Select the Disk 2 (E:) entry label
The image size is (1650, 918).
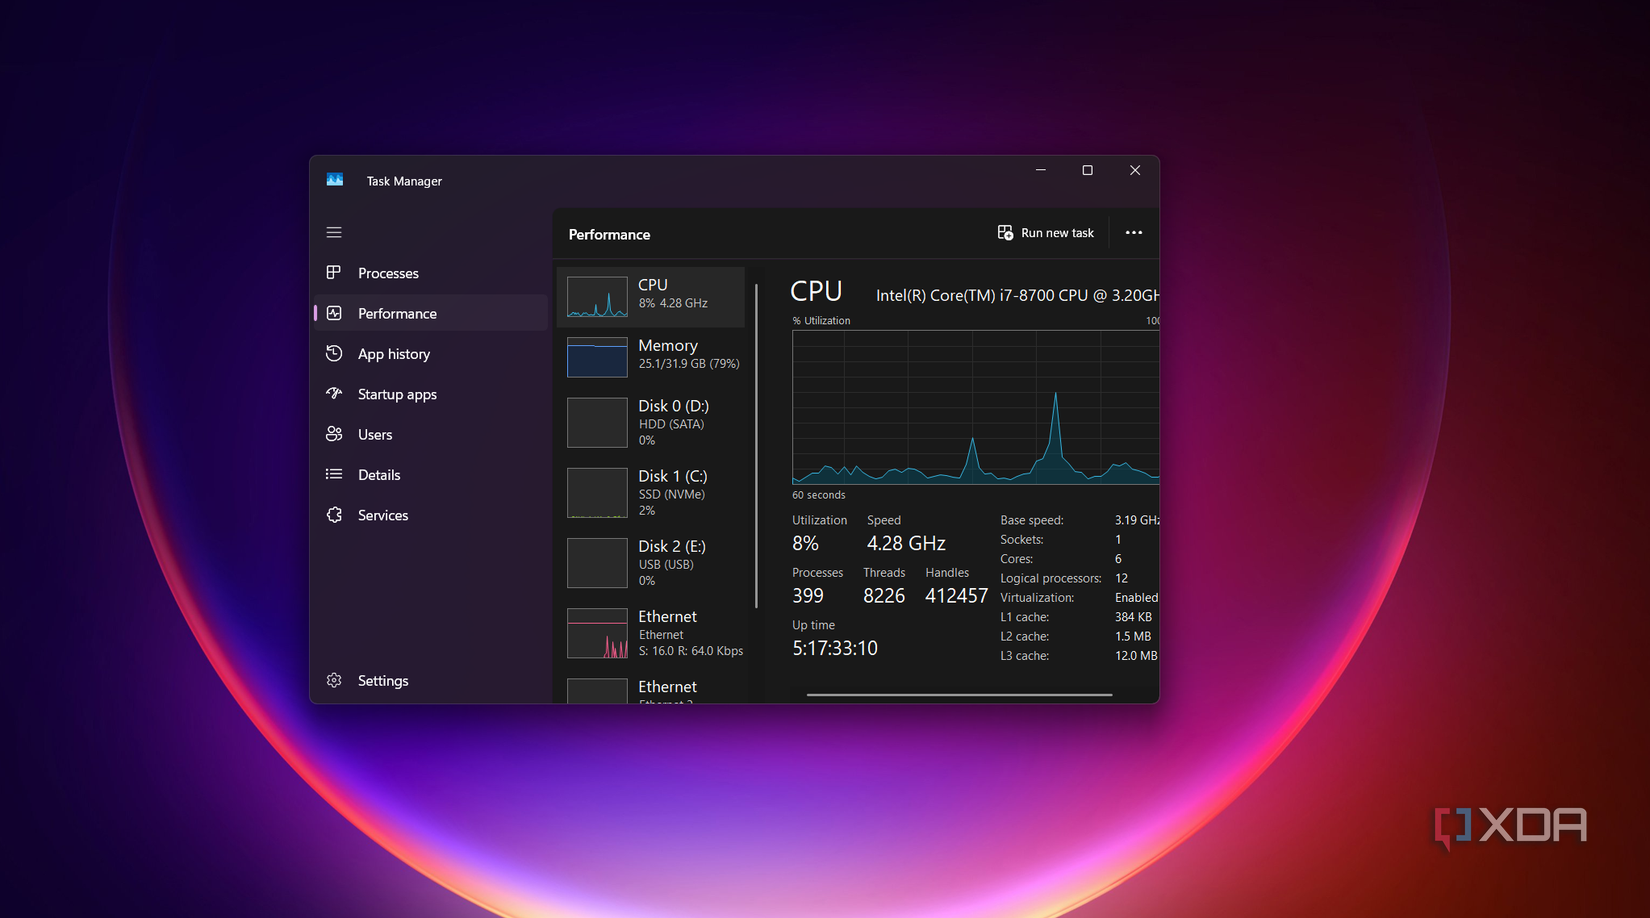click(x=672, y=546)
